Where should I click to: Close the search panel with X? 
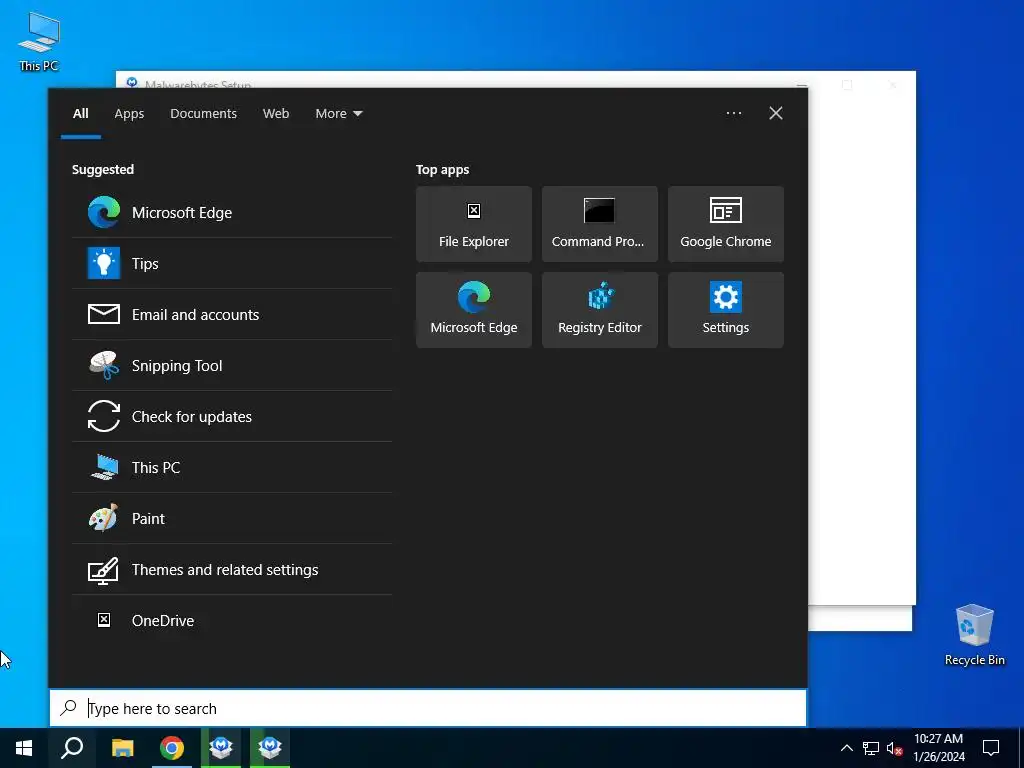coord(776,113)
